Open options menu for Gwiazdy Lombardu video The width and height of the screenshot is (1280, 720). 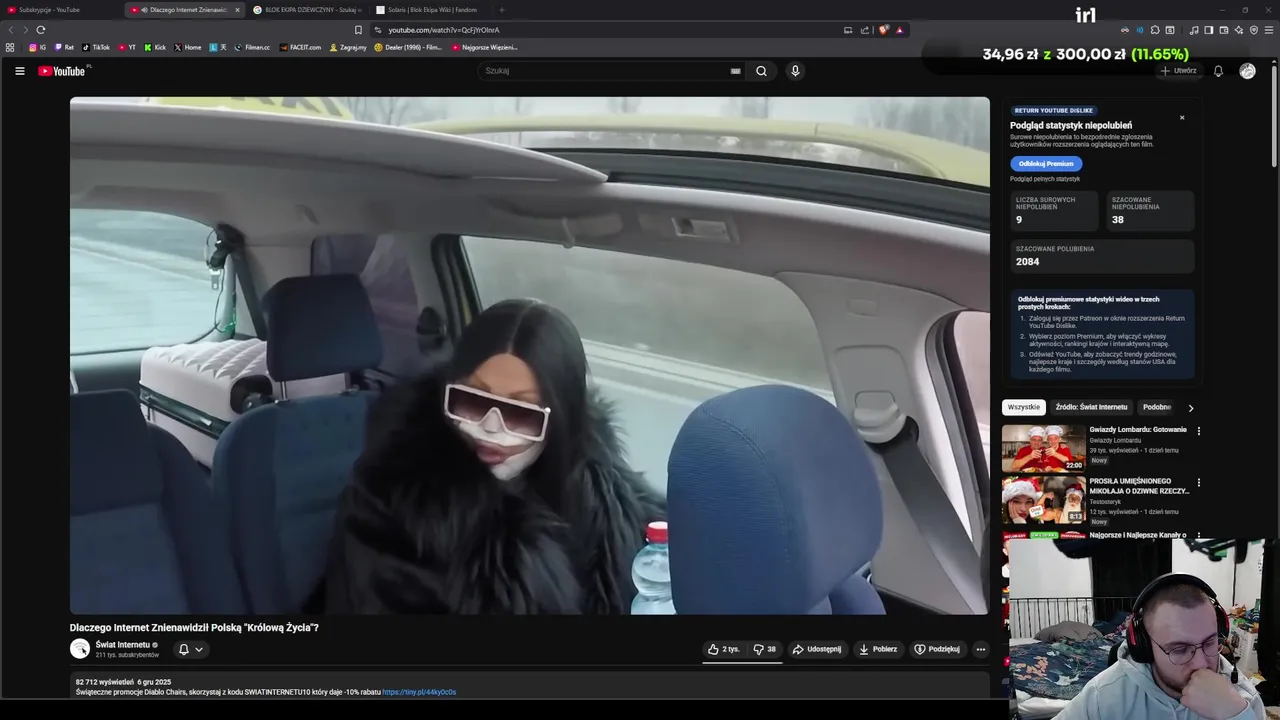pos(1199,431)
